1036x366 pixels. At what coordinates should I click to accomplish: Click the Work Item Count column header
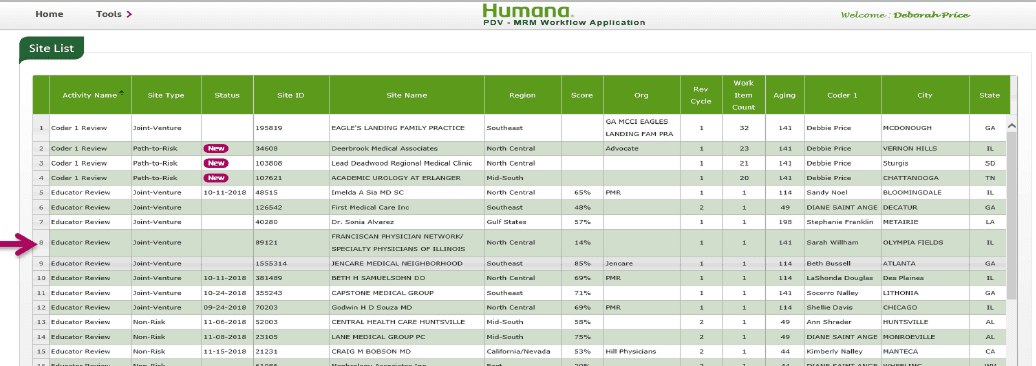[x=743, y=95]
